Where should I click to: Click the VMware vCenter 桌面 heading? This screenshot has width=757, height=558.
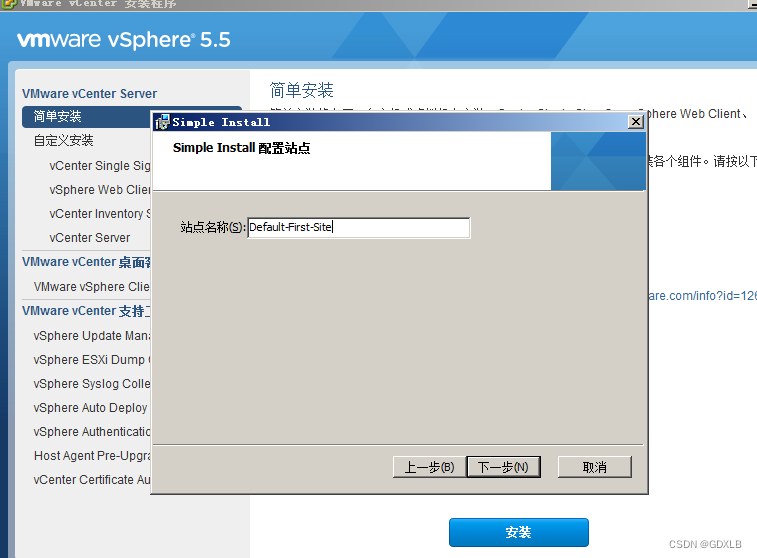(86, 262)
